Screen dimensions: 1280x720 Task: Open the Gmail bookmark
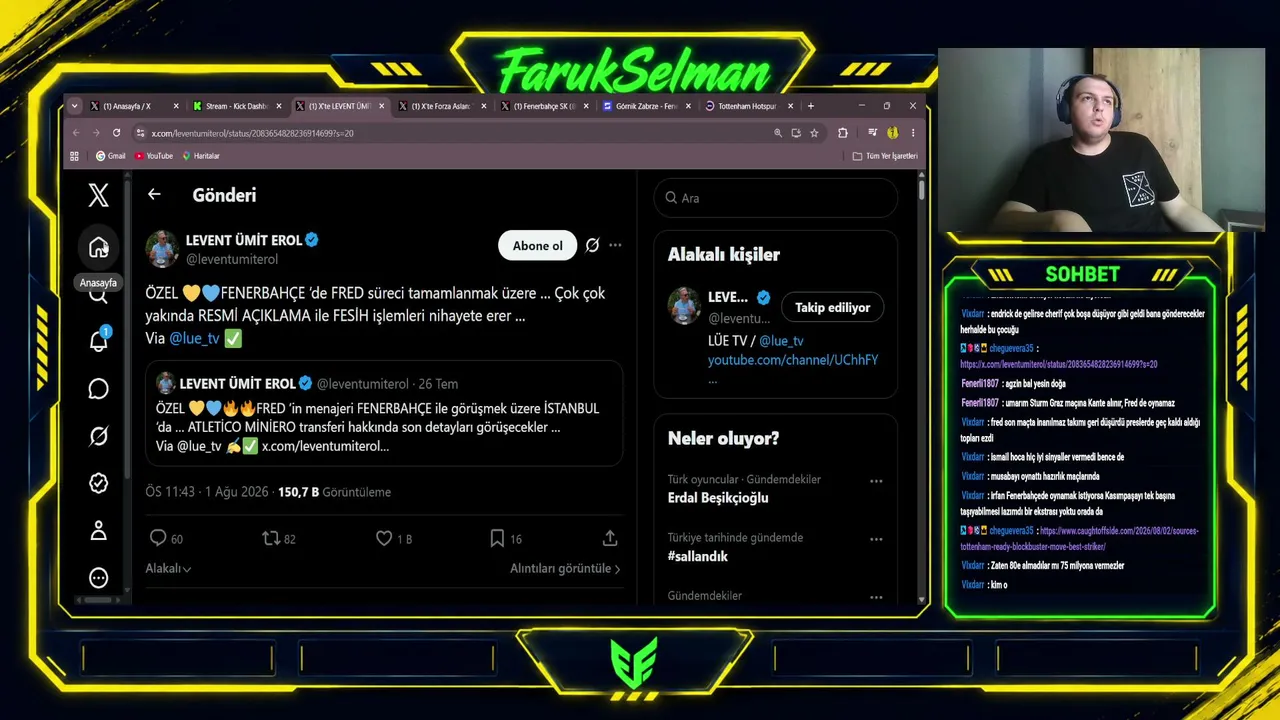coord(110,156)
